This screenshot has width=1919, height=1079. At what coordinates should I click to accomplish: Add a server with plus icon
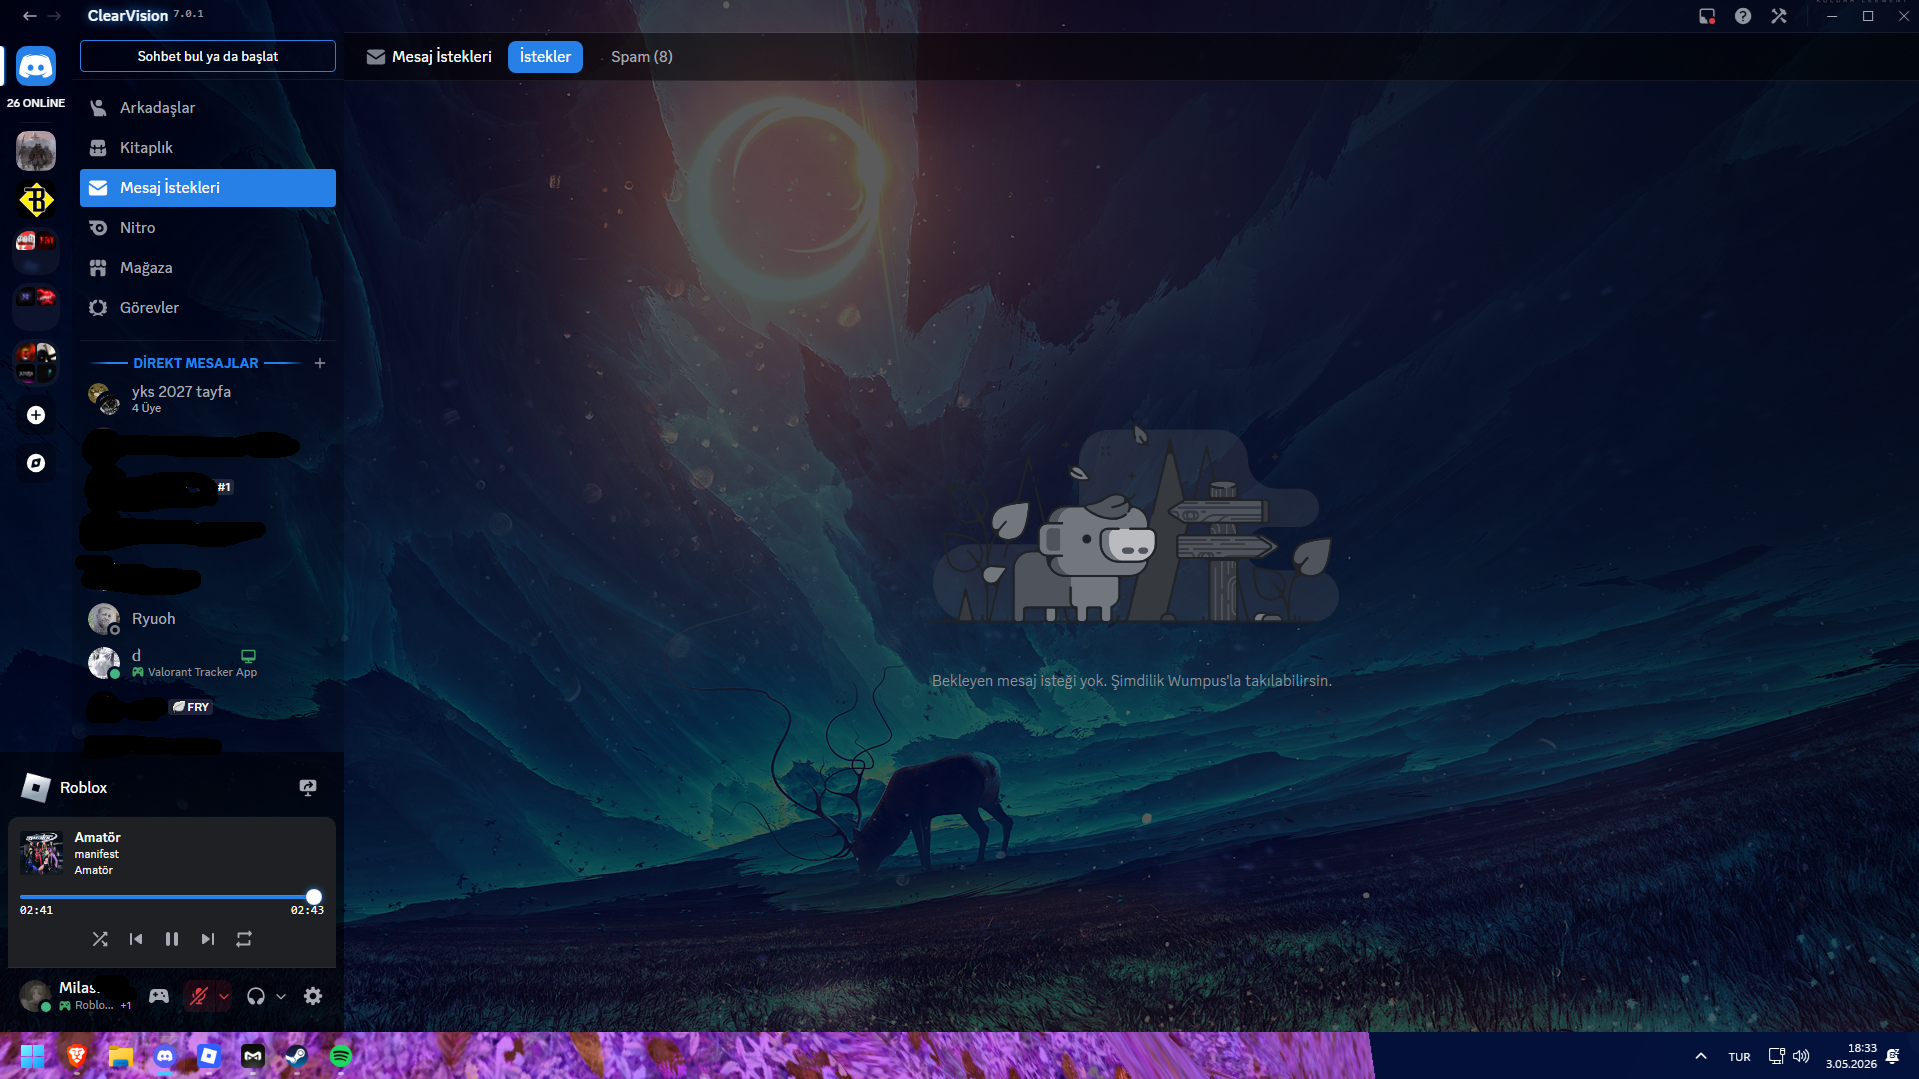[36, 415]
